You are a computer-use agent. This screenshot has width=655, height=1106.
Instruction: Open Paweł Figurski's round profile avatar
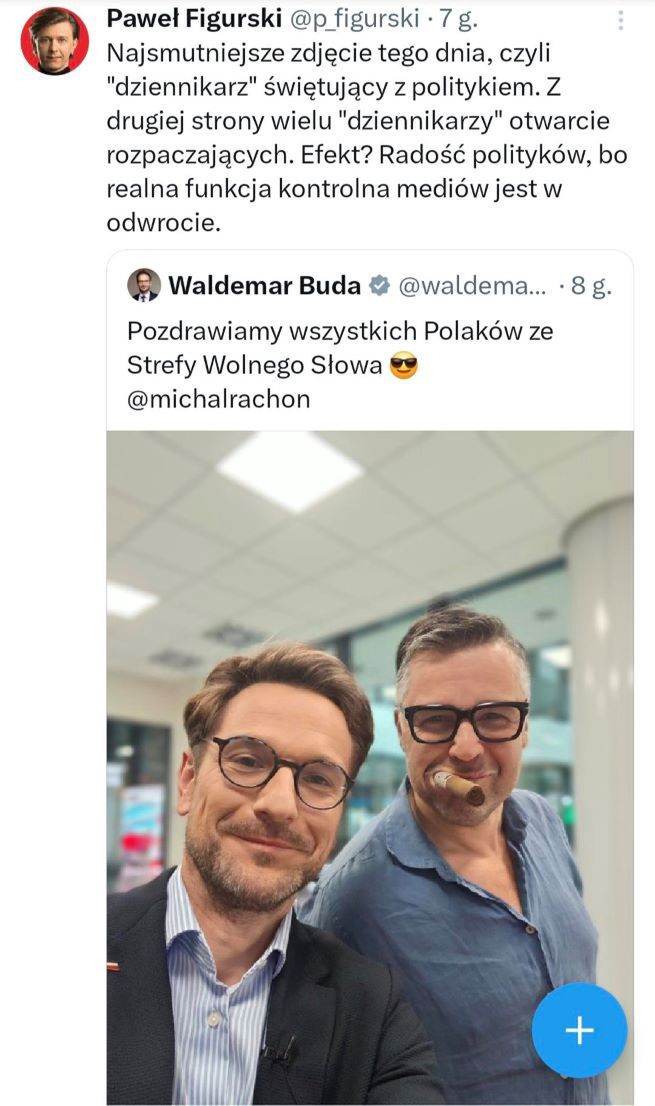(54, 42)
